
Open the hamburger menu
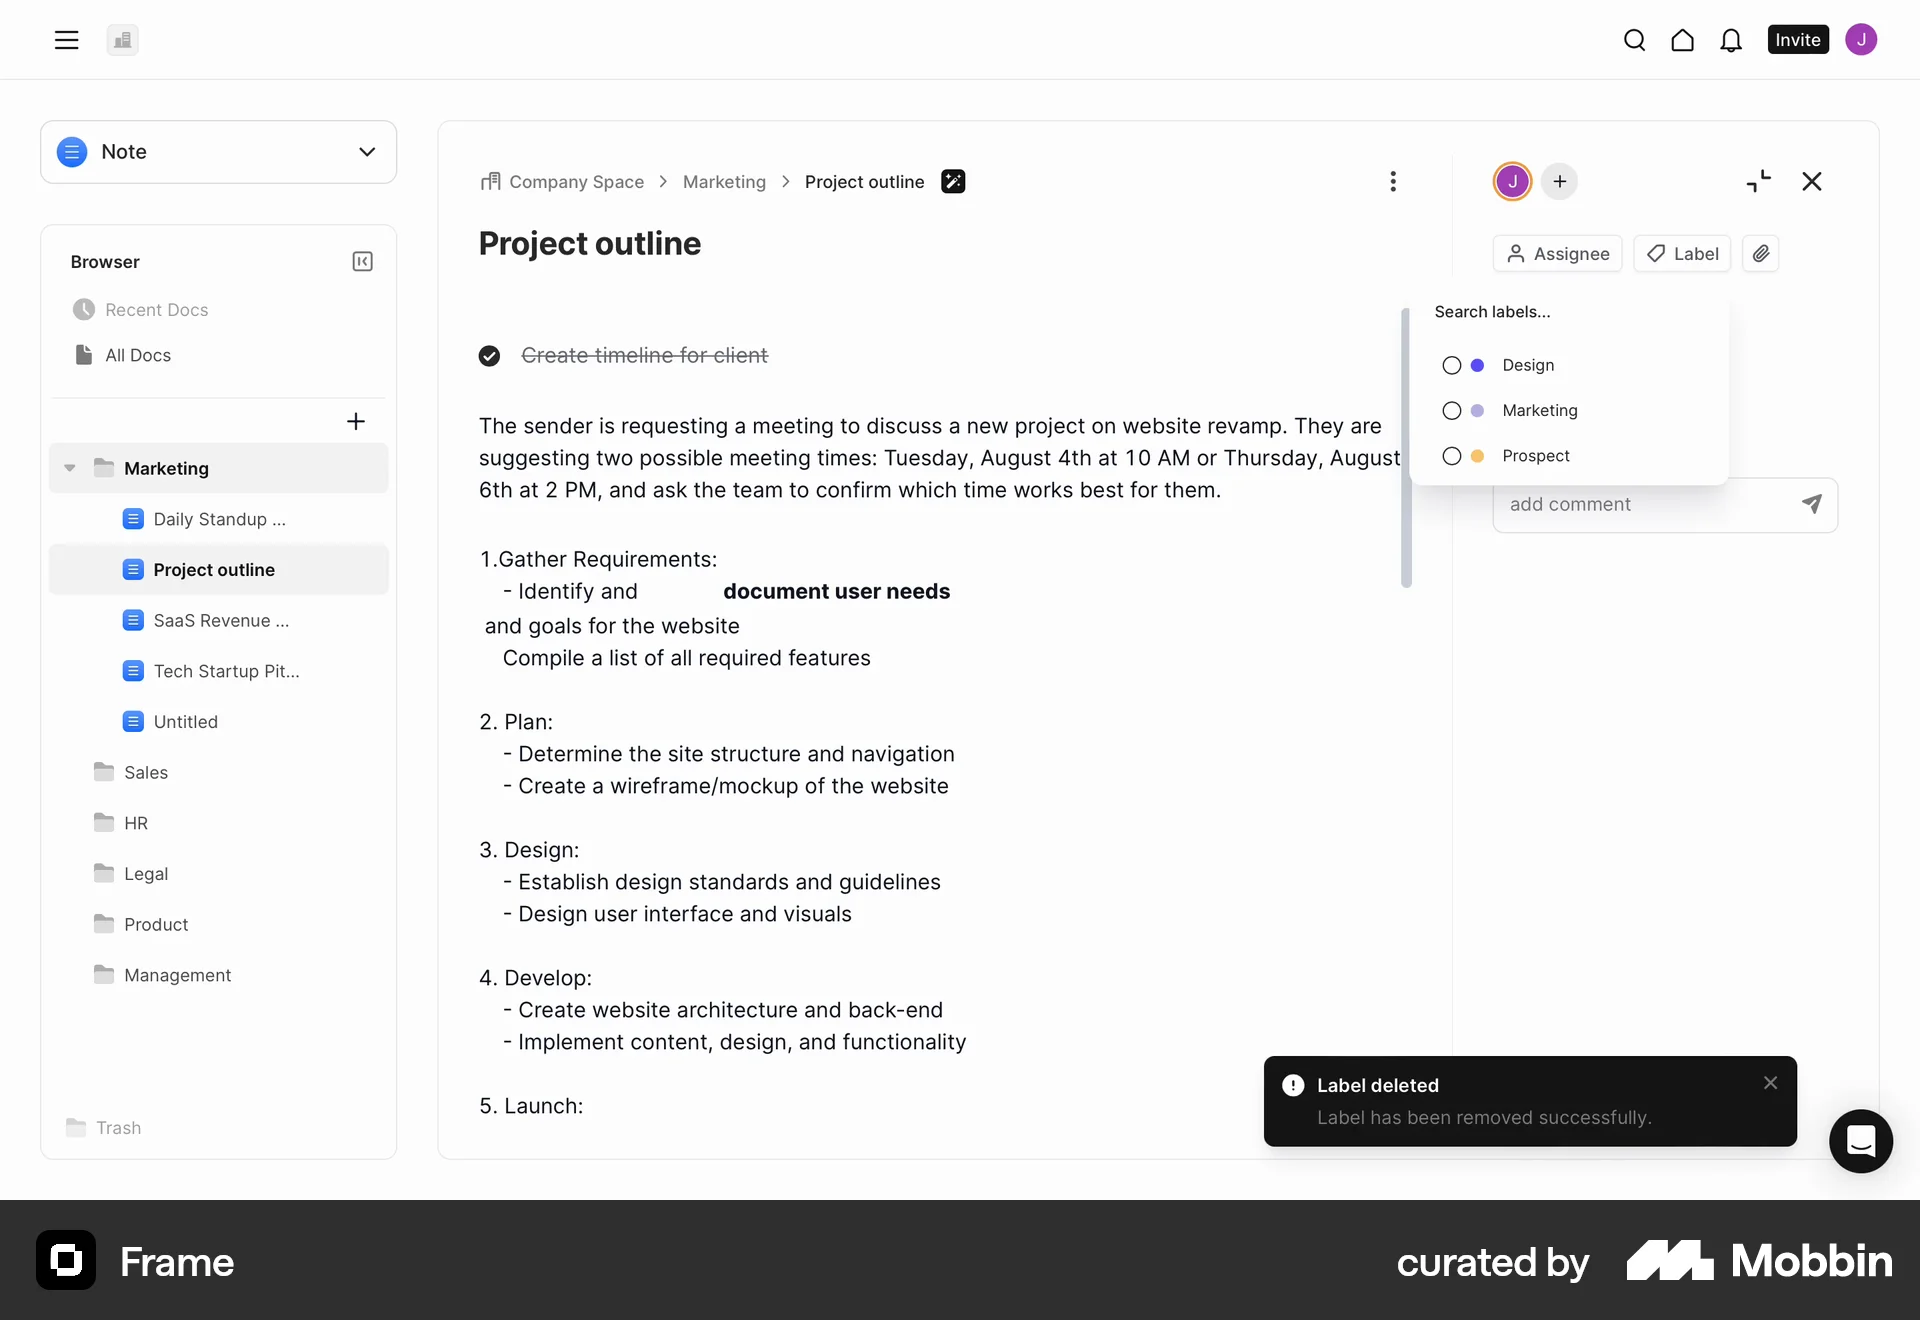[x=66, y=40]
